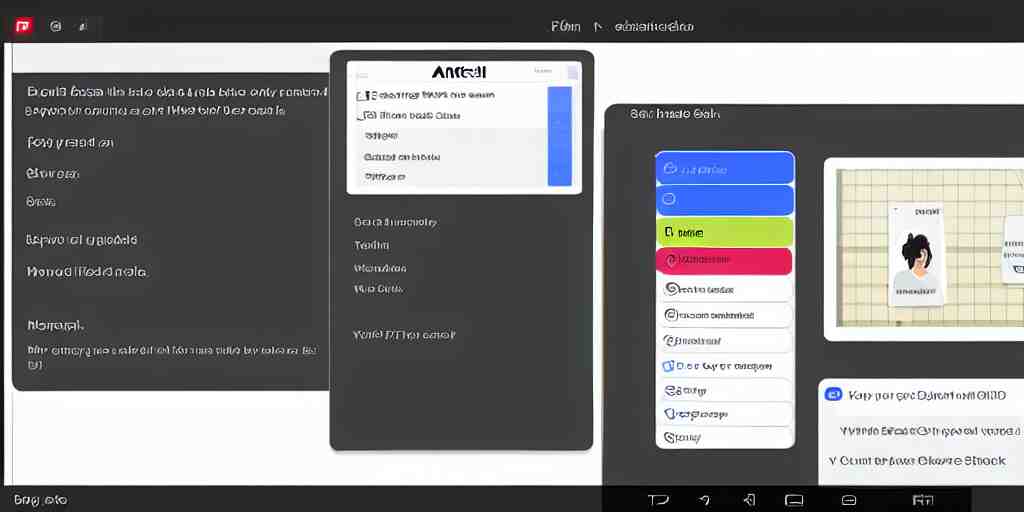Toggle the second checkbox in the white popup list
The image size is (1024, 512).
click(361, 115)
